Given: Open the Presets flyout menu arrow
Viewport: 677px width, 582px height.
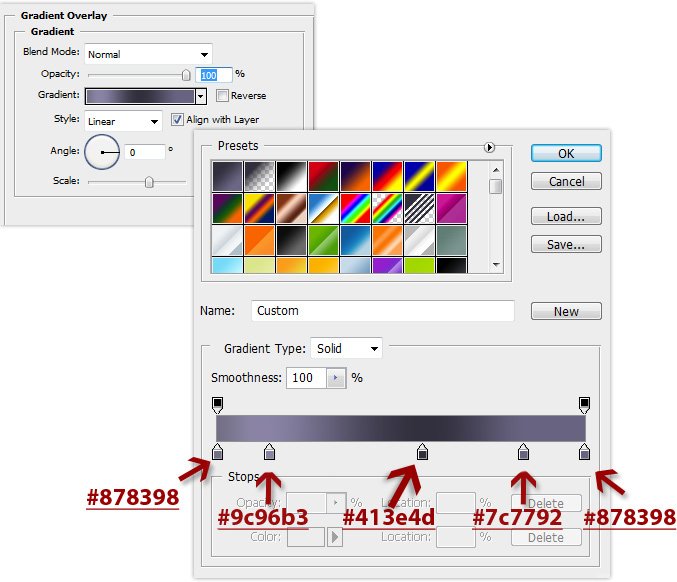Looking at the screenshot, I should pos(489,148).
